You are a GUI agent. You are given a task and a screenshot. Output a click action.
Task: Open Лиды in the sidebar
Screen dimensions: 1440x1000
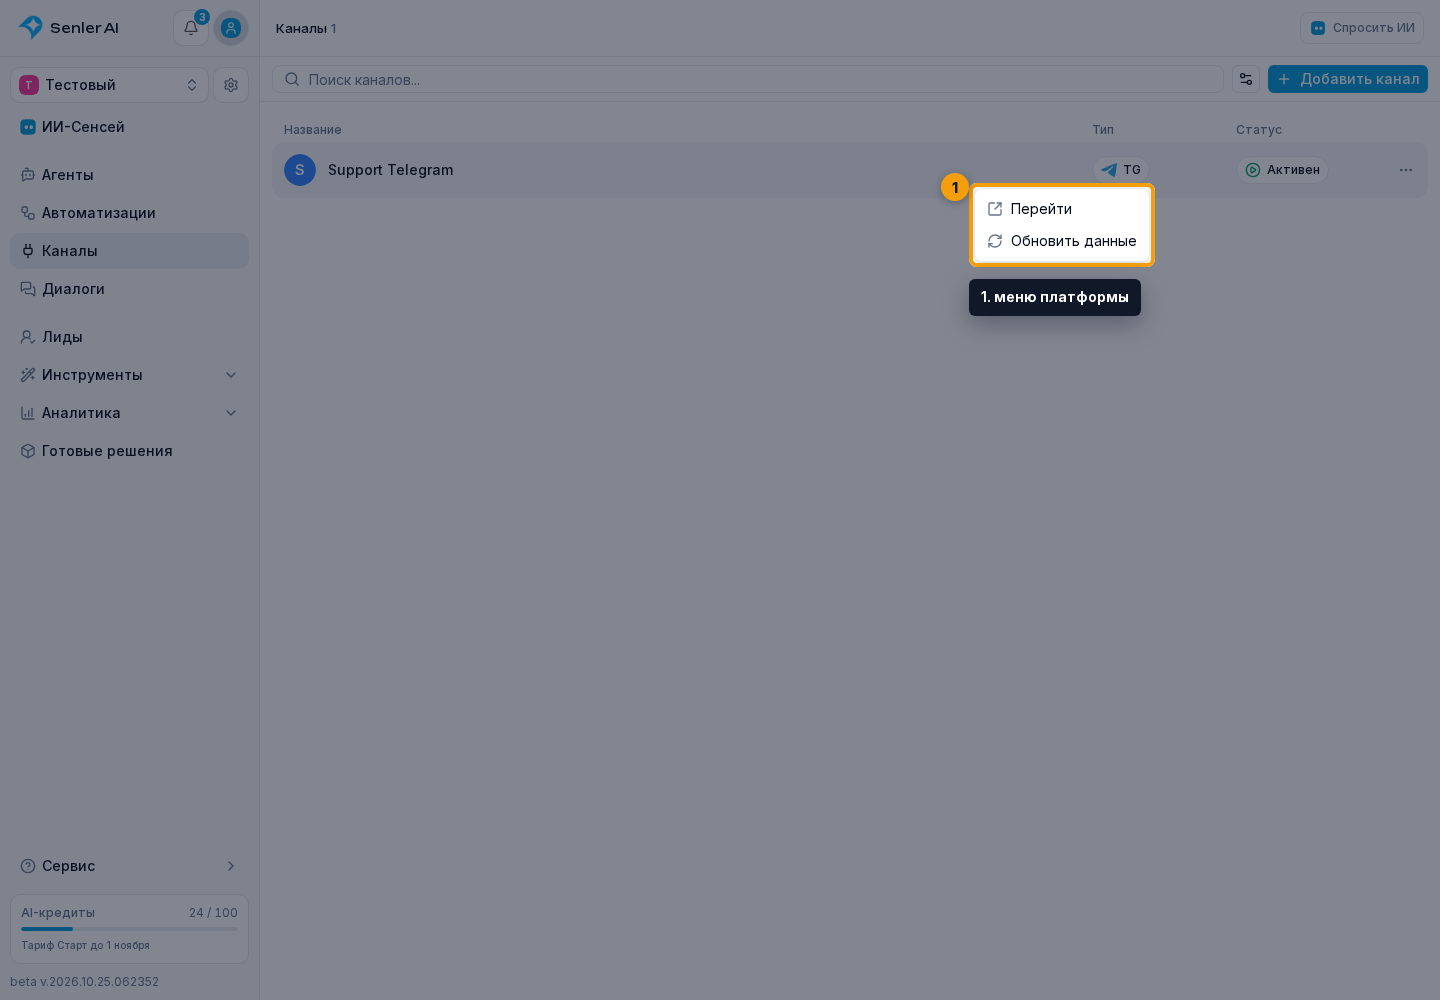129,337
